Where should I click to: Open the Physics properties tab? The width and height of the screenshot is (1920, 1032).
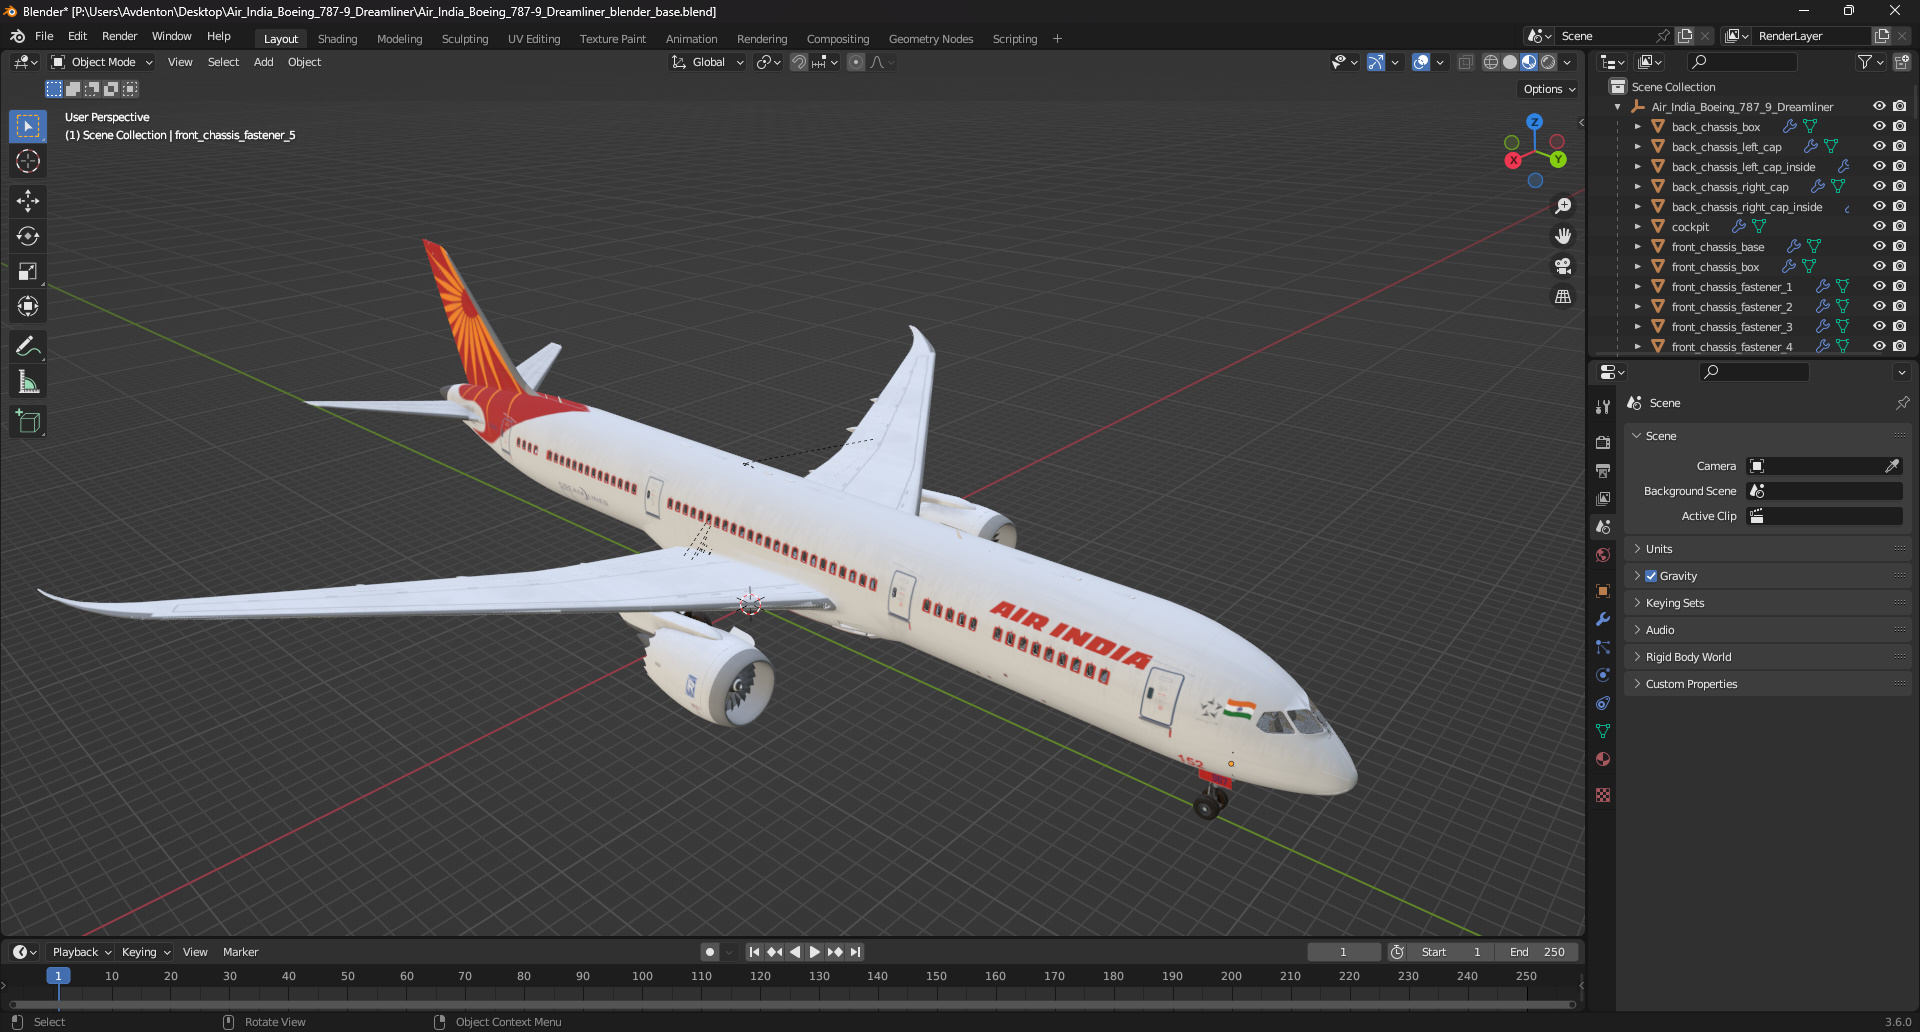pos(1603,675)
